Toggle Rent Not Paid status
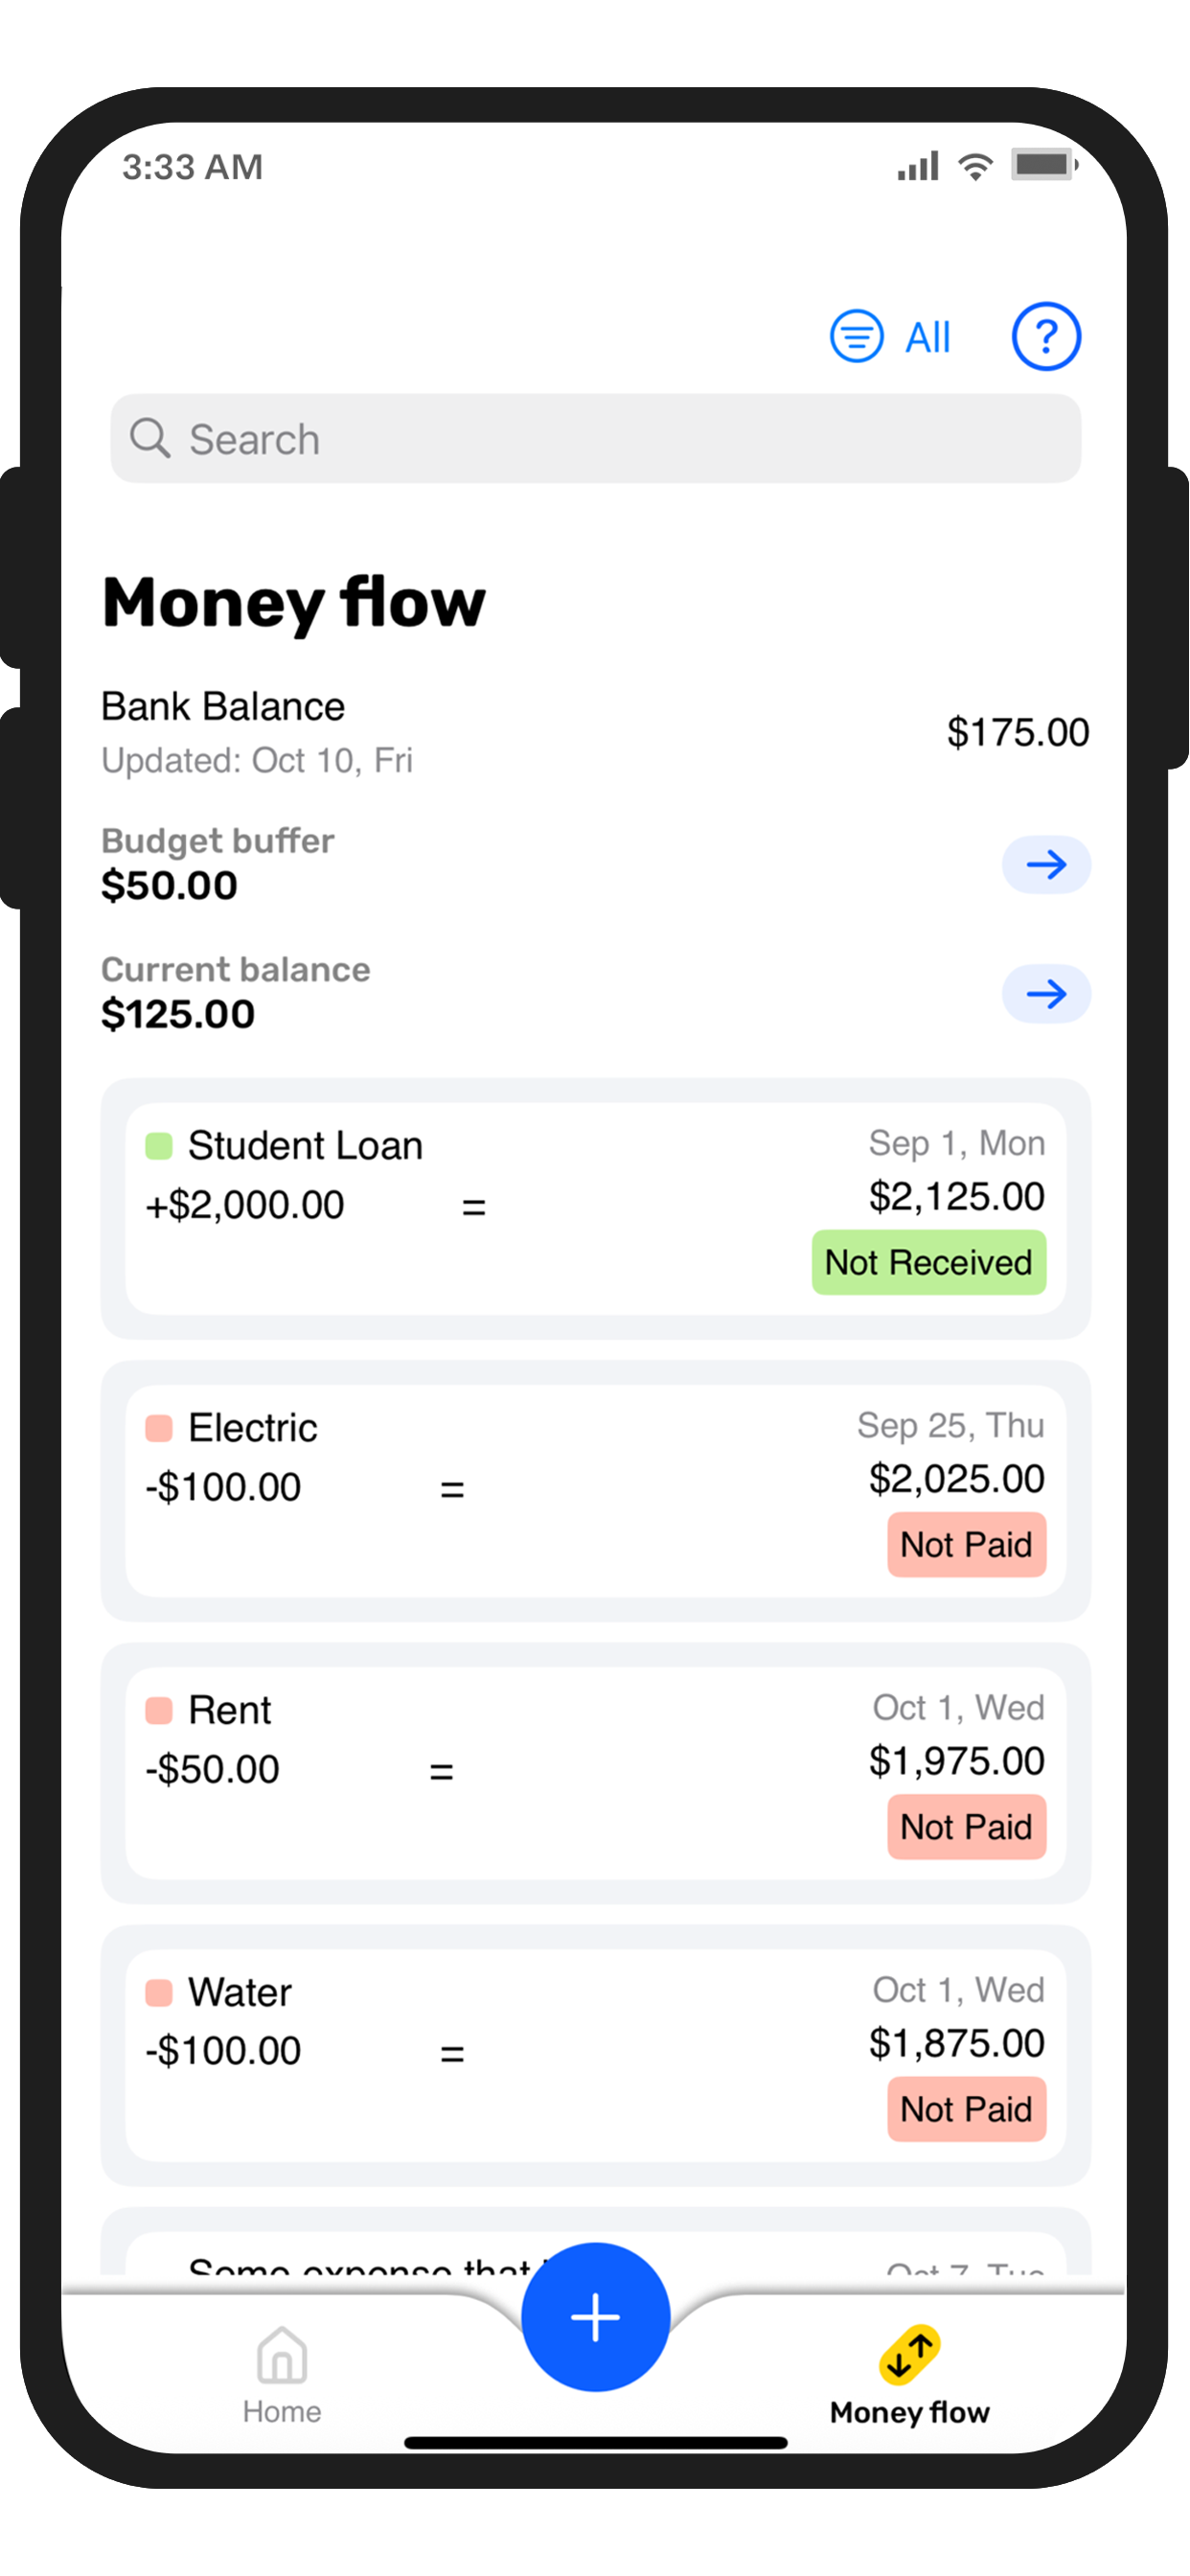Screen dimensions: 1190x2576 coord(966,1826)
